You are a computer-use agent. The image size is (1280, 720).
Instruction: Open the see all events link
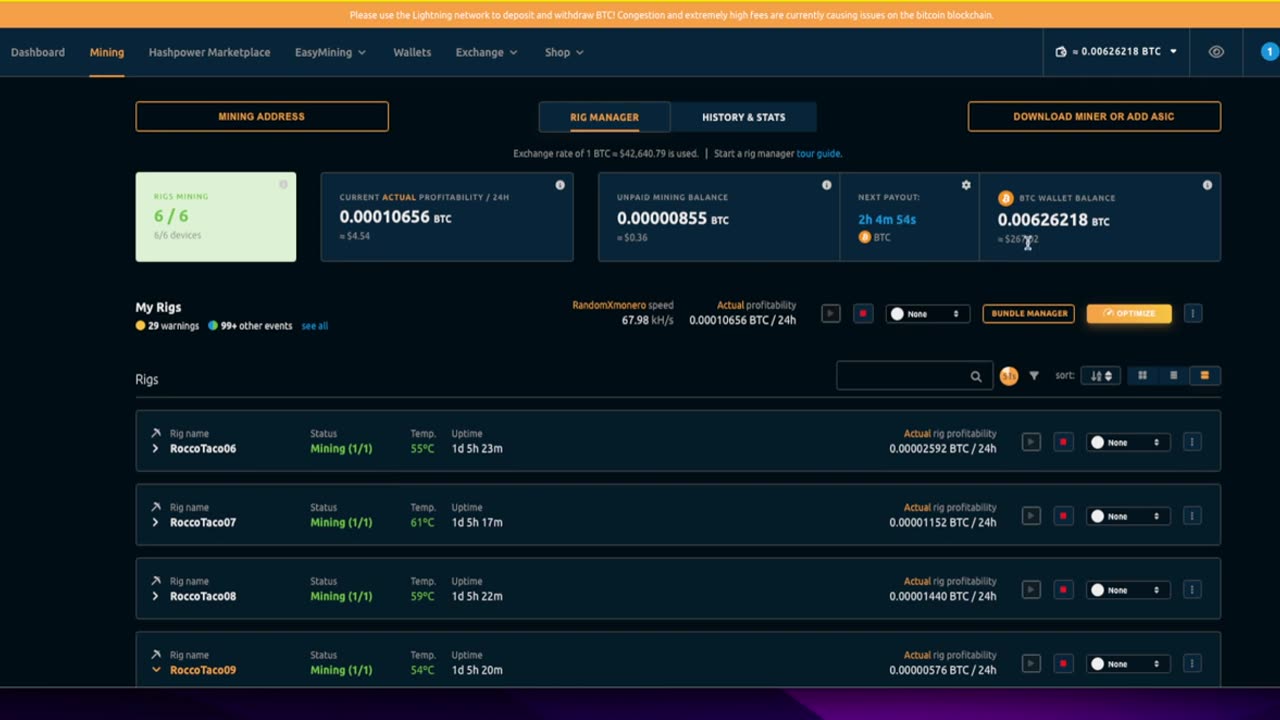point(315,326)
